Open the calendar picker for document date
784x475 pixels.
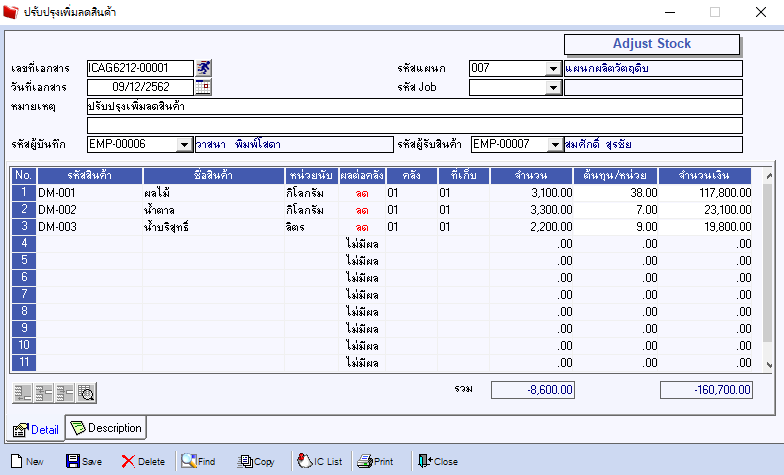pyautogui.click(x=203, y=87)
